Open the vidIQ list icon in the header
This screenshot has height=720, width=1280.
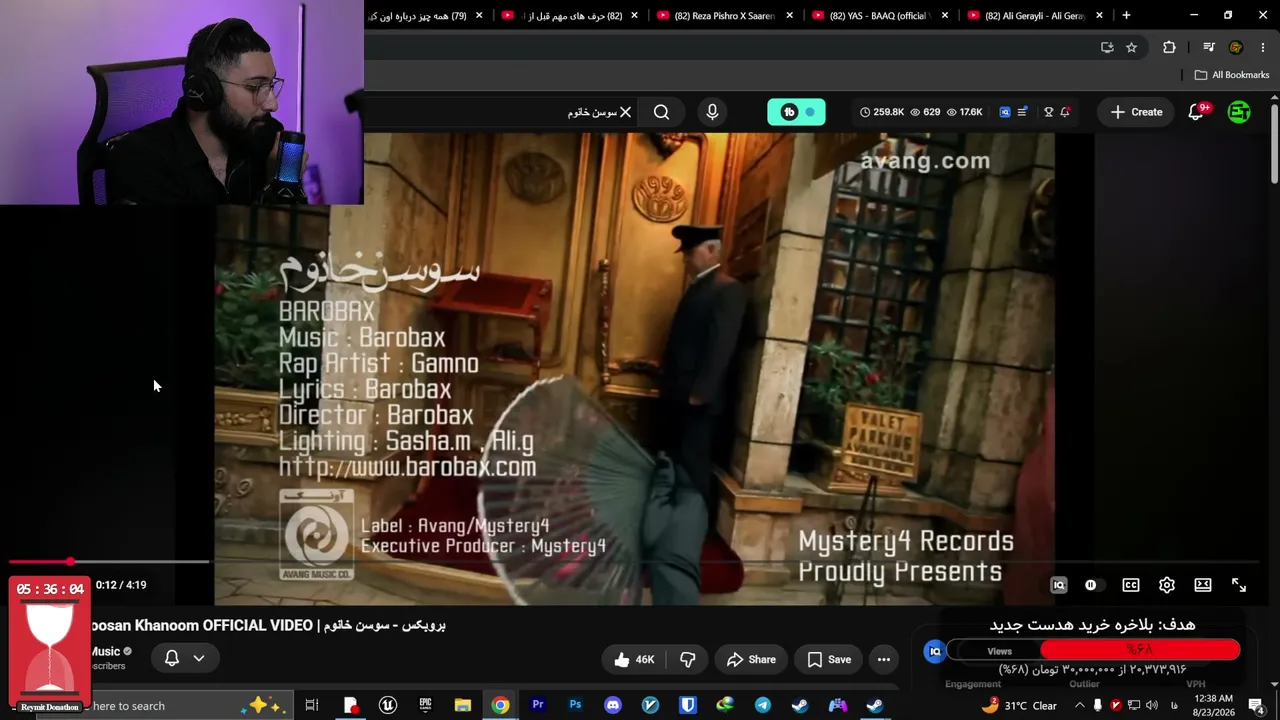click(x=1022, y=112)
